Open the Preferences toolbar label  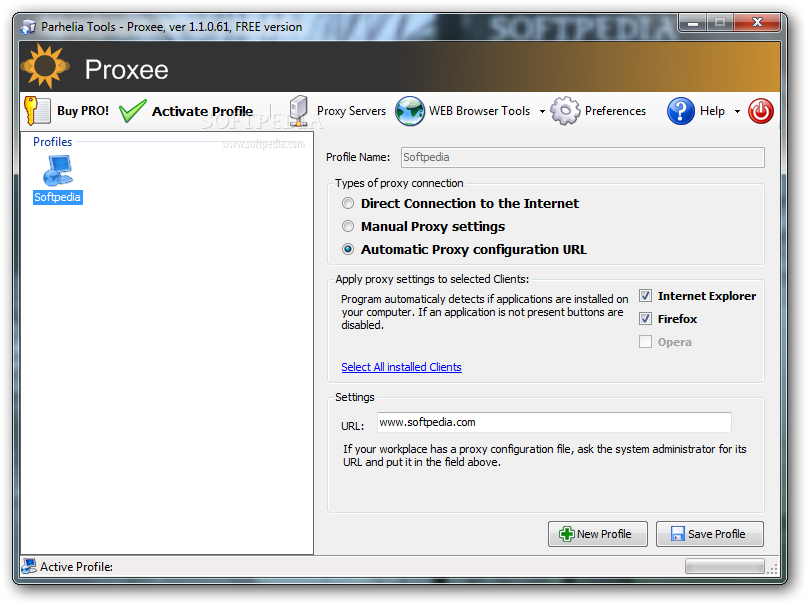[615, 111]
